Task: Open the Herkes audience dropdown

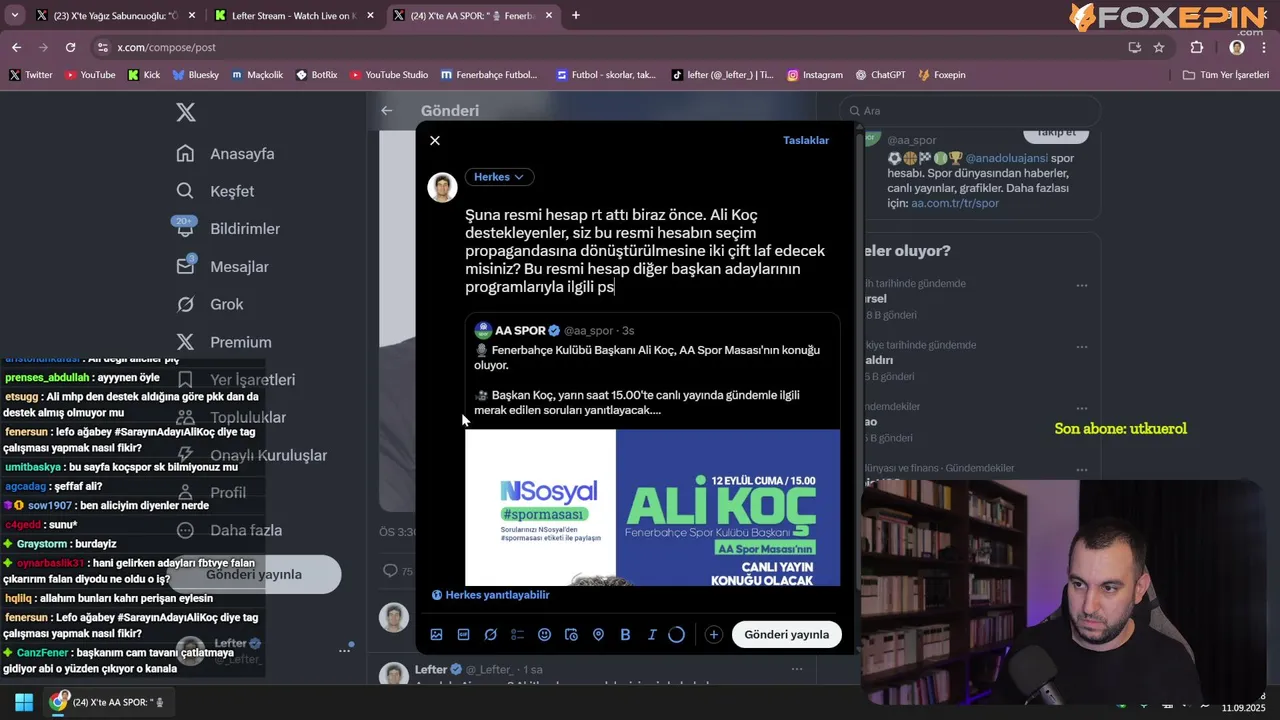Action: [x=498, y=177]
